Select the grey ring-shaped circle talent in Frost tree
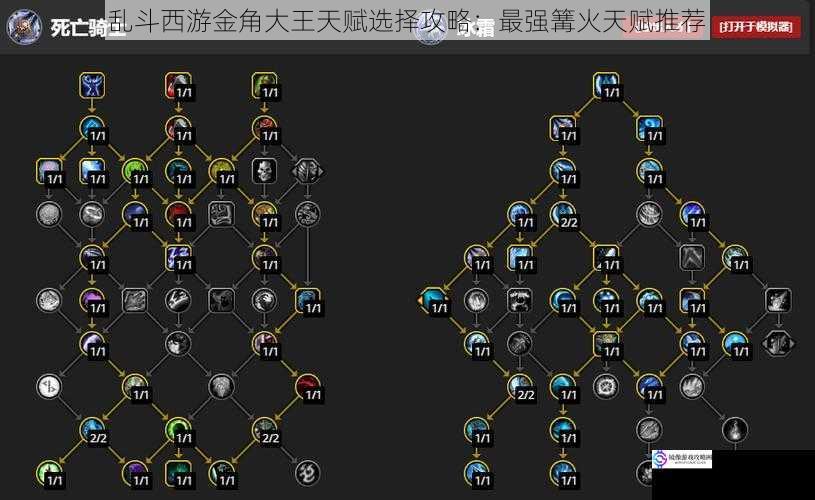 pos(606,387)
